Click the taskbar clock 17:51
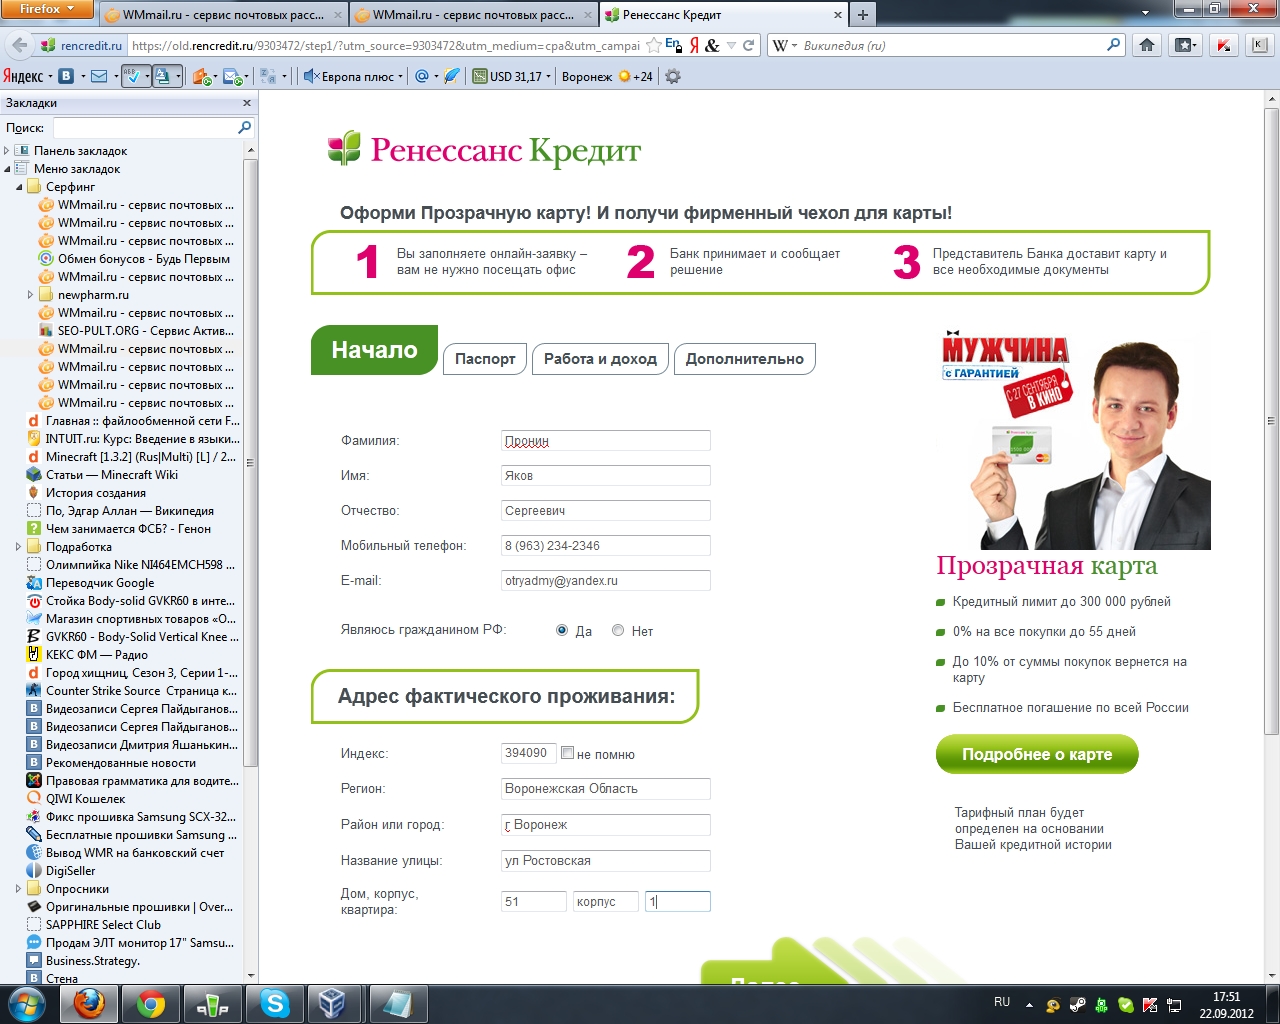Image resolution: width=1280 pixels, height=1024 pixels. point(1227,997)
